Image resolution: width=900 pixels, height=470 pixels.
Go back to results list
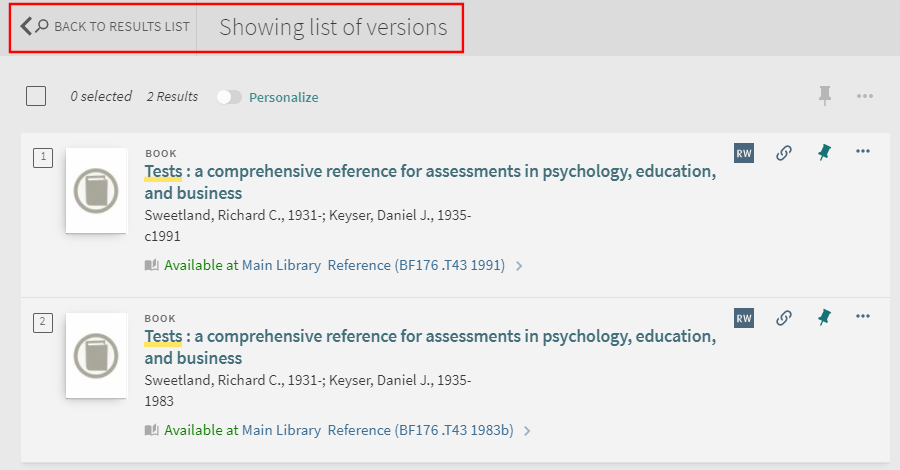pyautogui.click(x=106, y=27)
